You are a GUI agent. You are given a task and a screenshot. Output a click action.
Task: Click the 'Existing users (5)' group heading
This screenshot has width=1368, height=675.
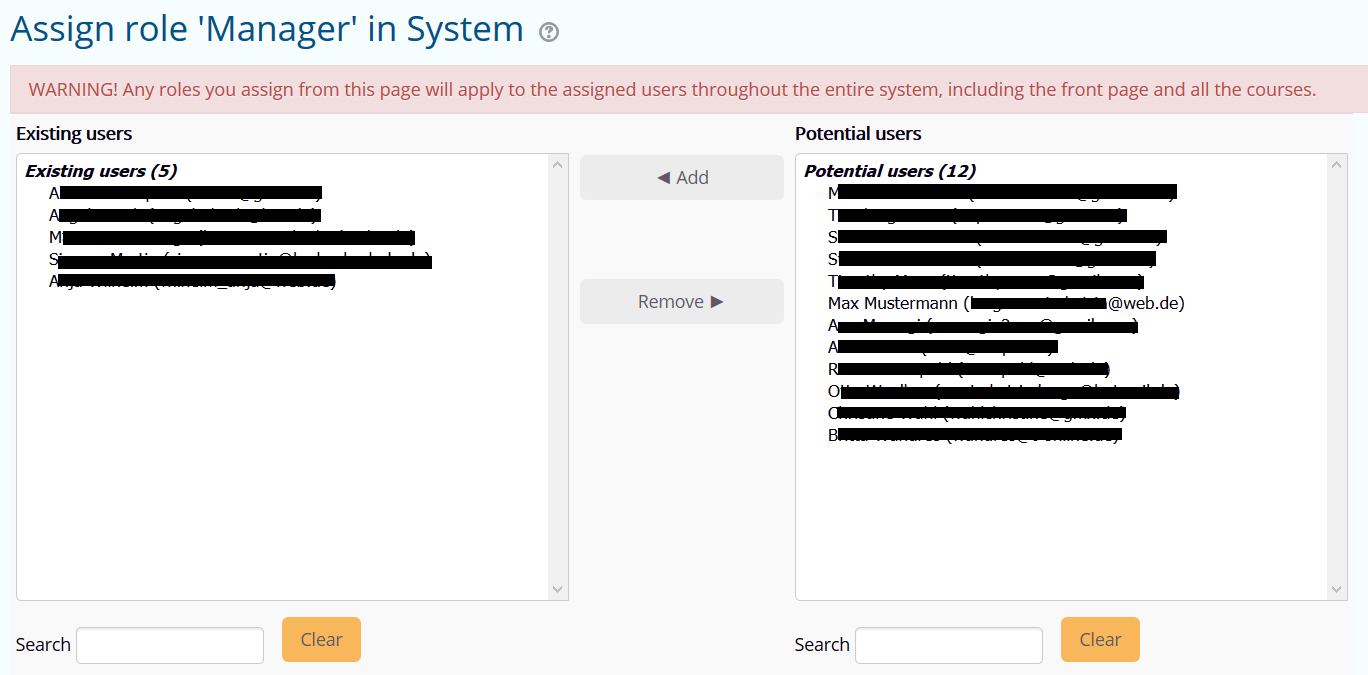[101, 171]
